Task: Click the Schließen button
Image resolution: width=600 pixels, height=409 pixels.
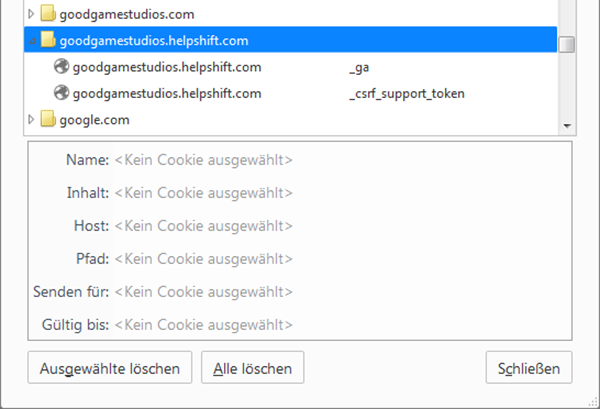Action: [x=529, y=368]
